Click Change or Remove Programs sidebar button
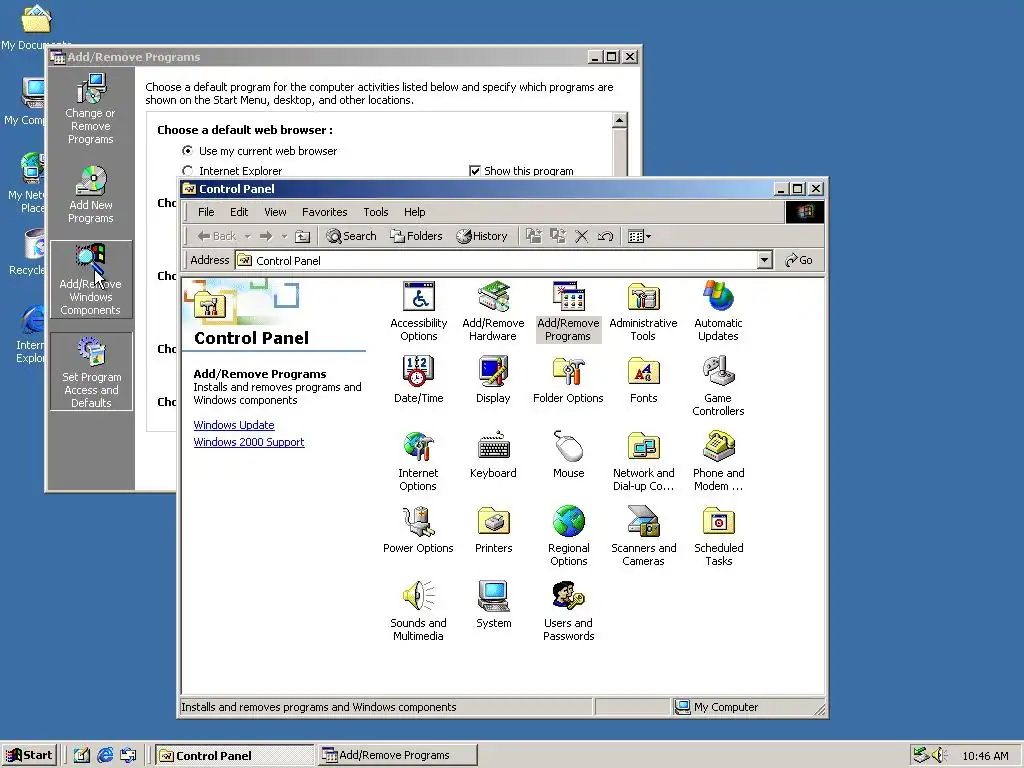Screen dimensions: 1024x768 click(91, 109)
